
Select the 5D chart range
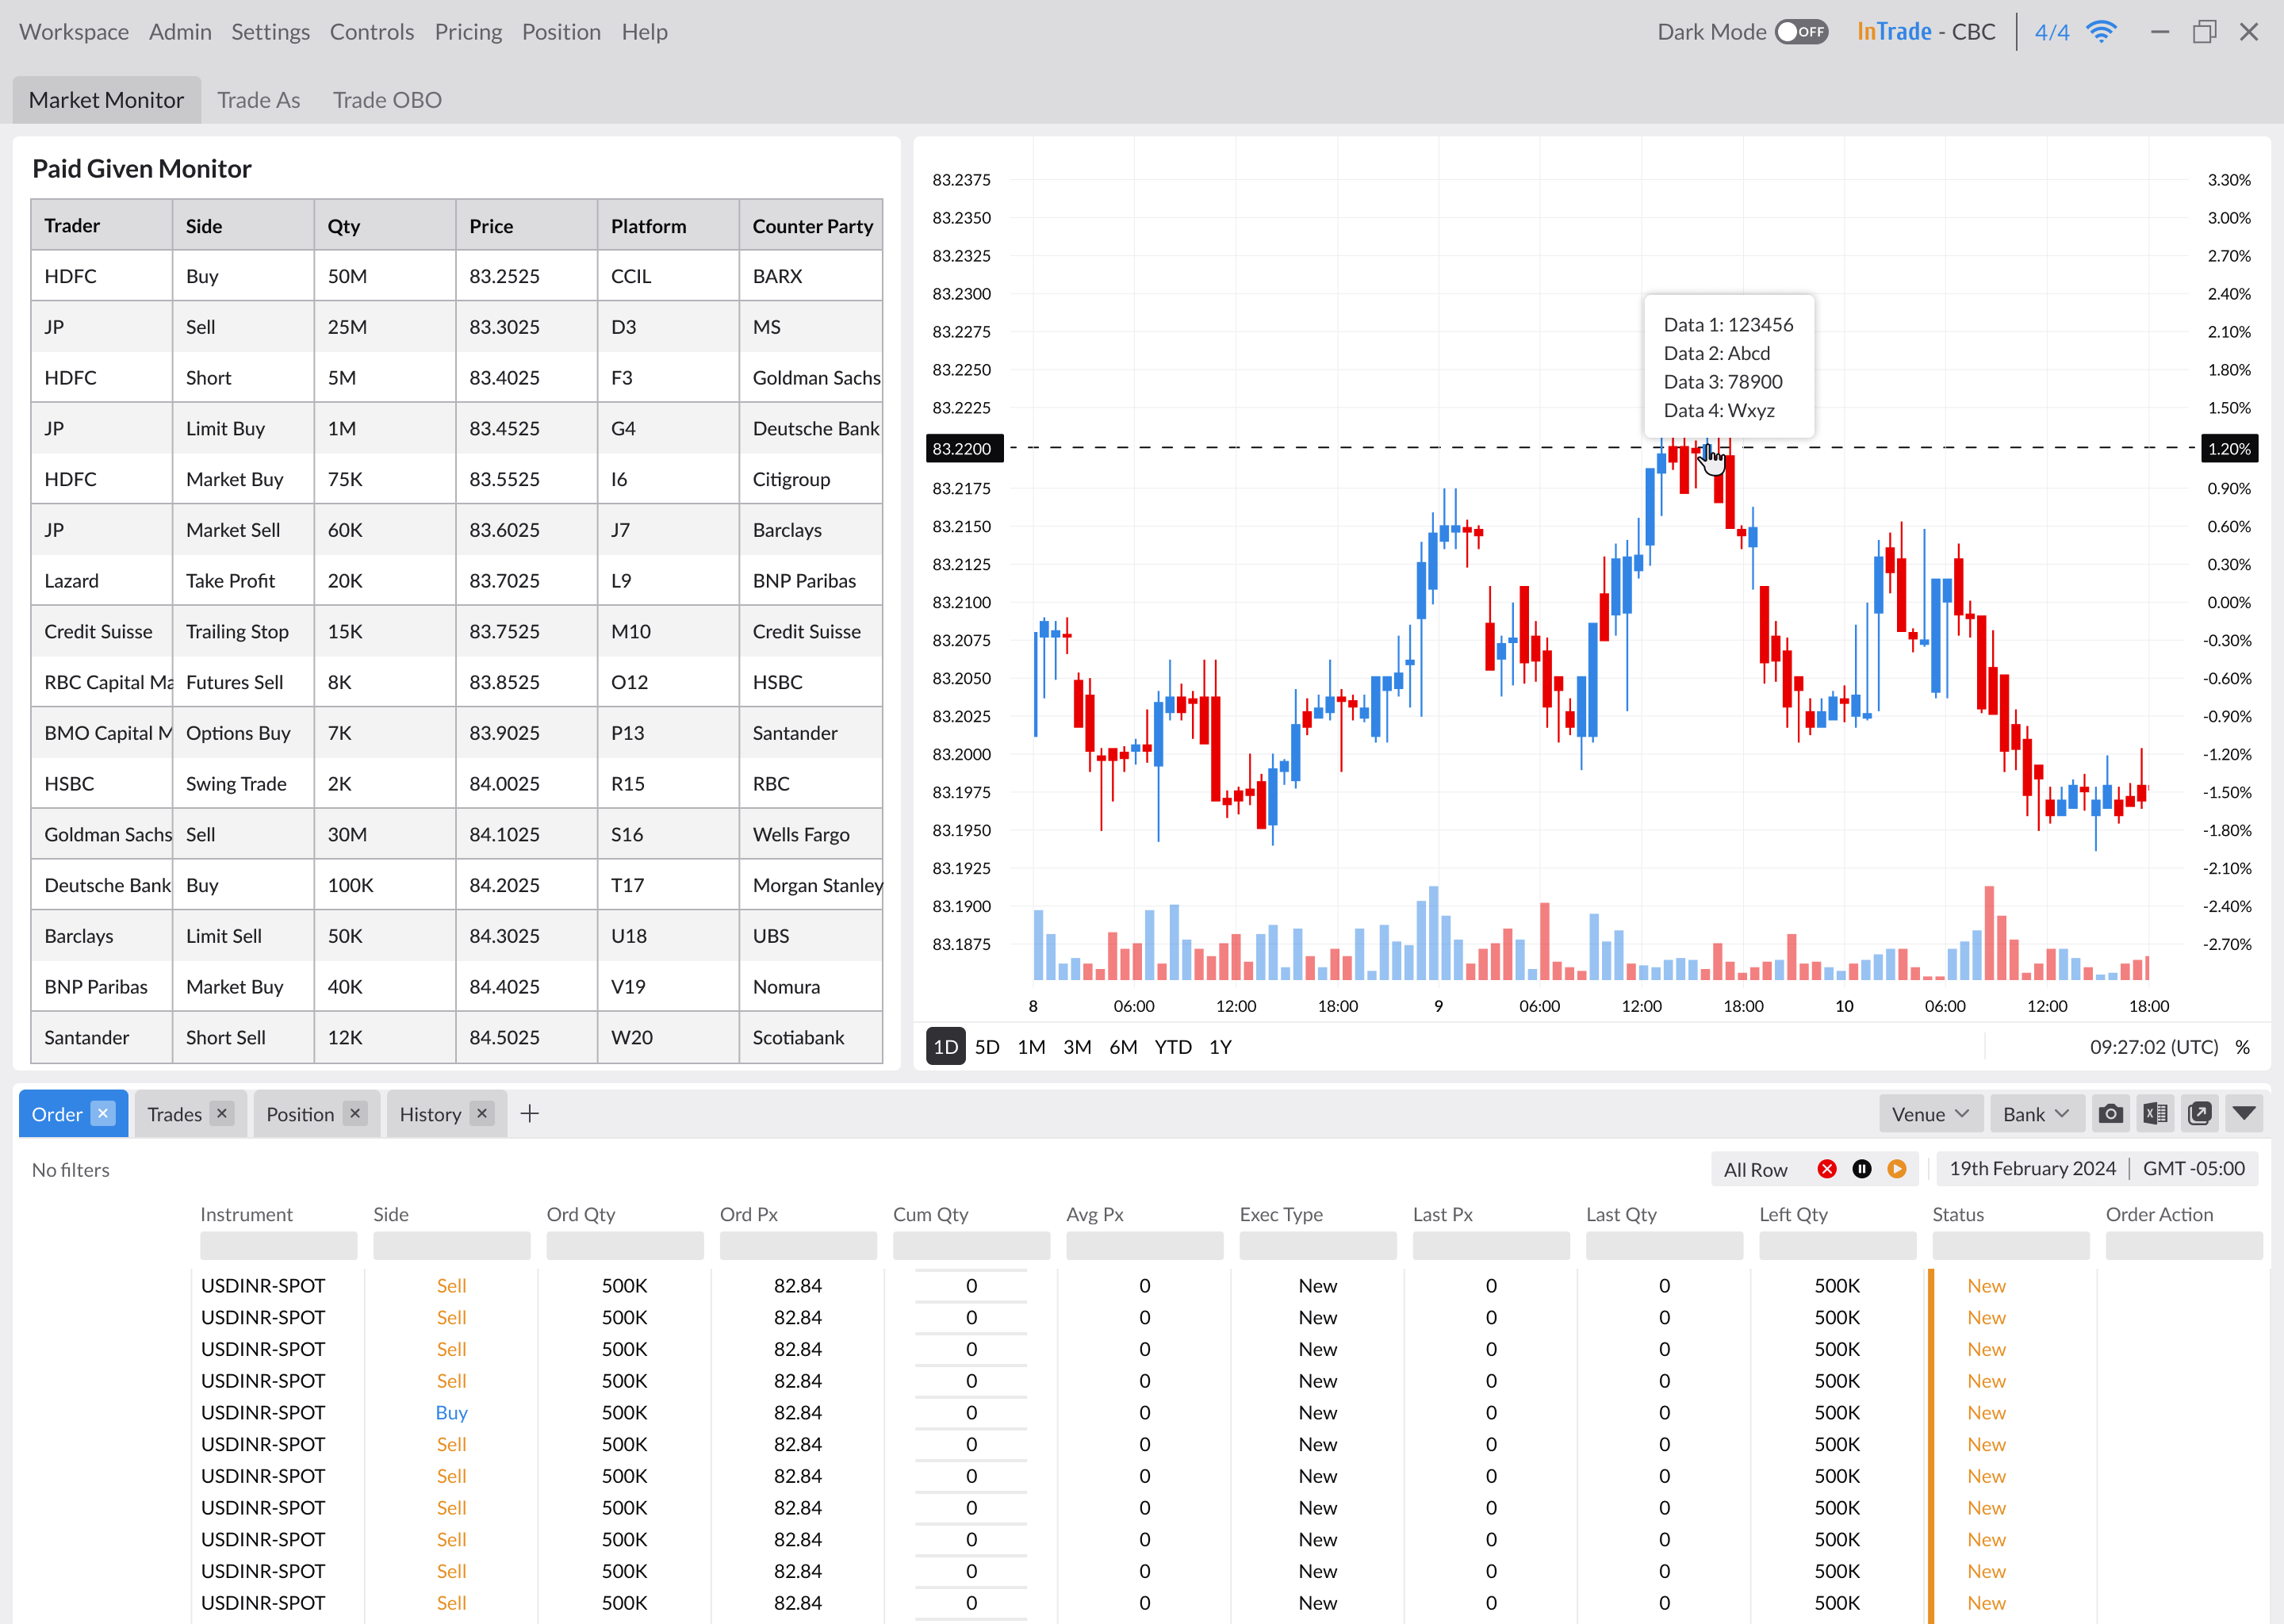click(x=987, y=1047)
